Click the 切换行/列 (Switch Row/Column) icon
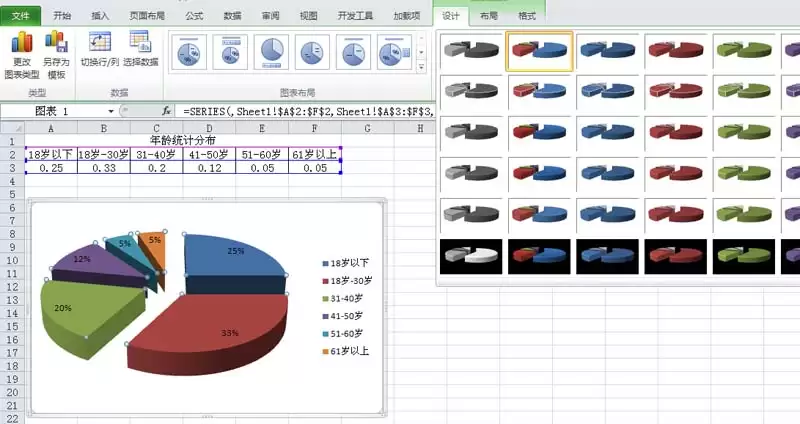 coord(100,52)
